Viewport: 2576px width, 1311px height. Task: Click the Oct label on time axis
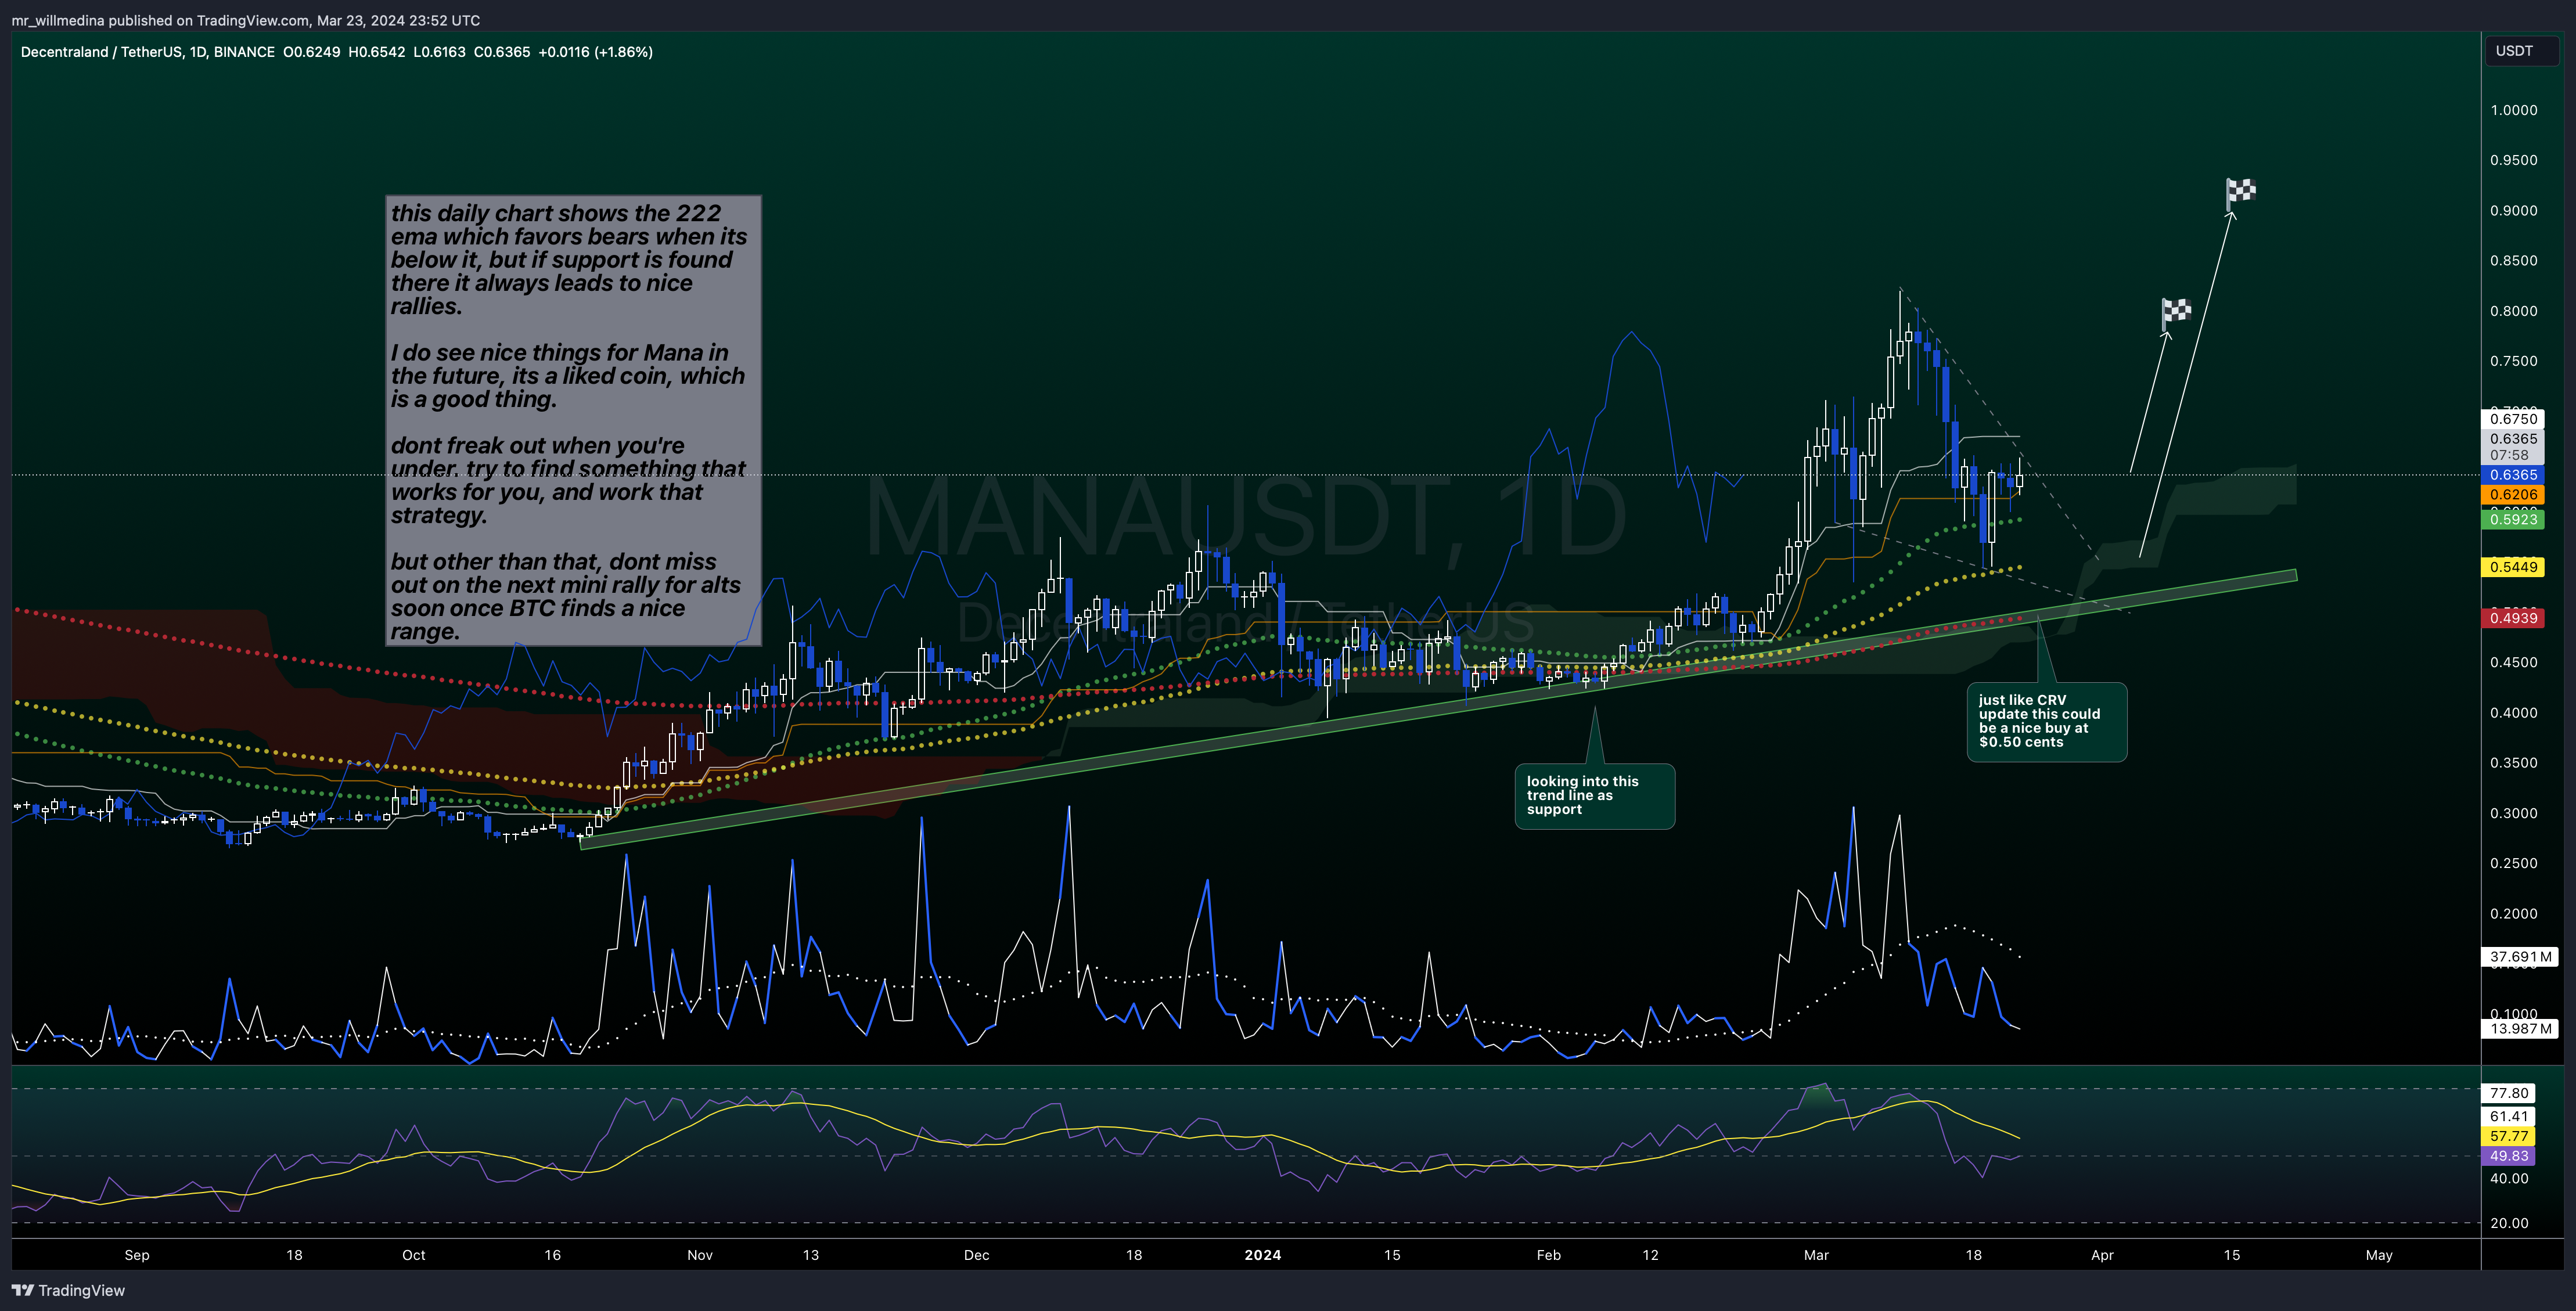[414, 1255]
